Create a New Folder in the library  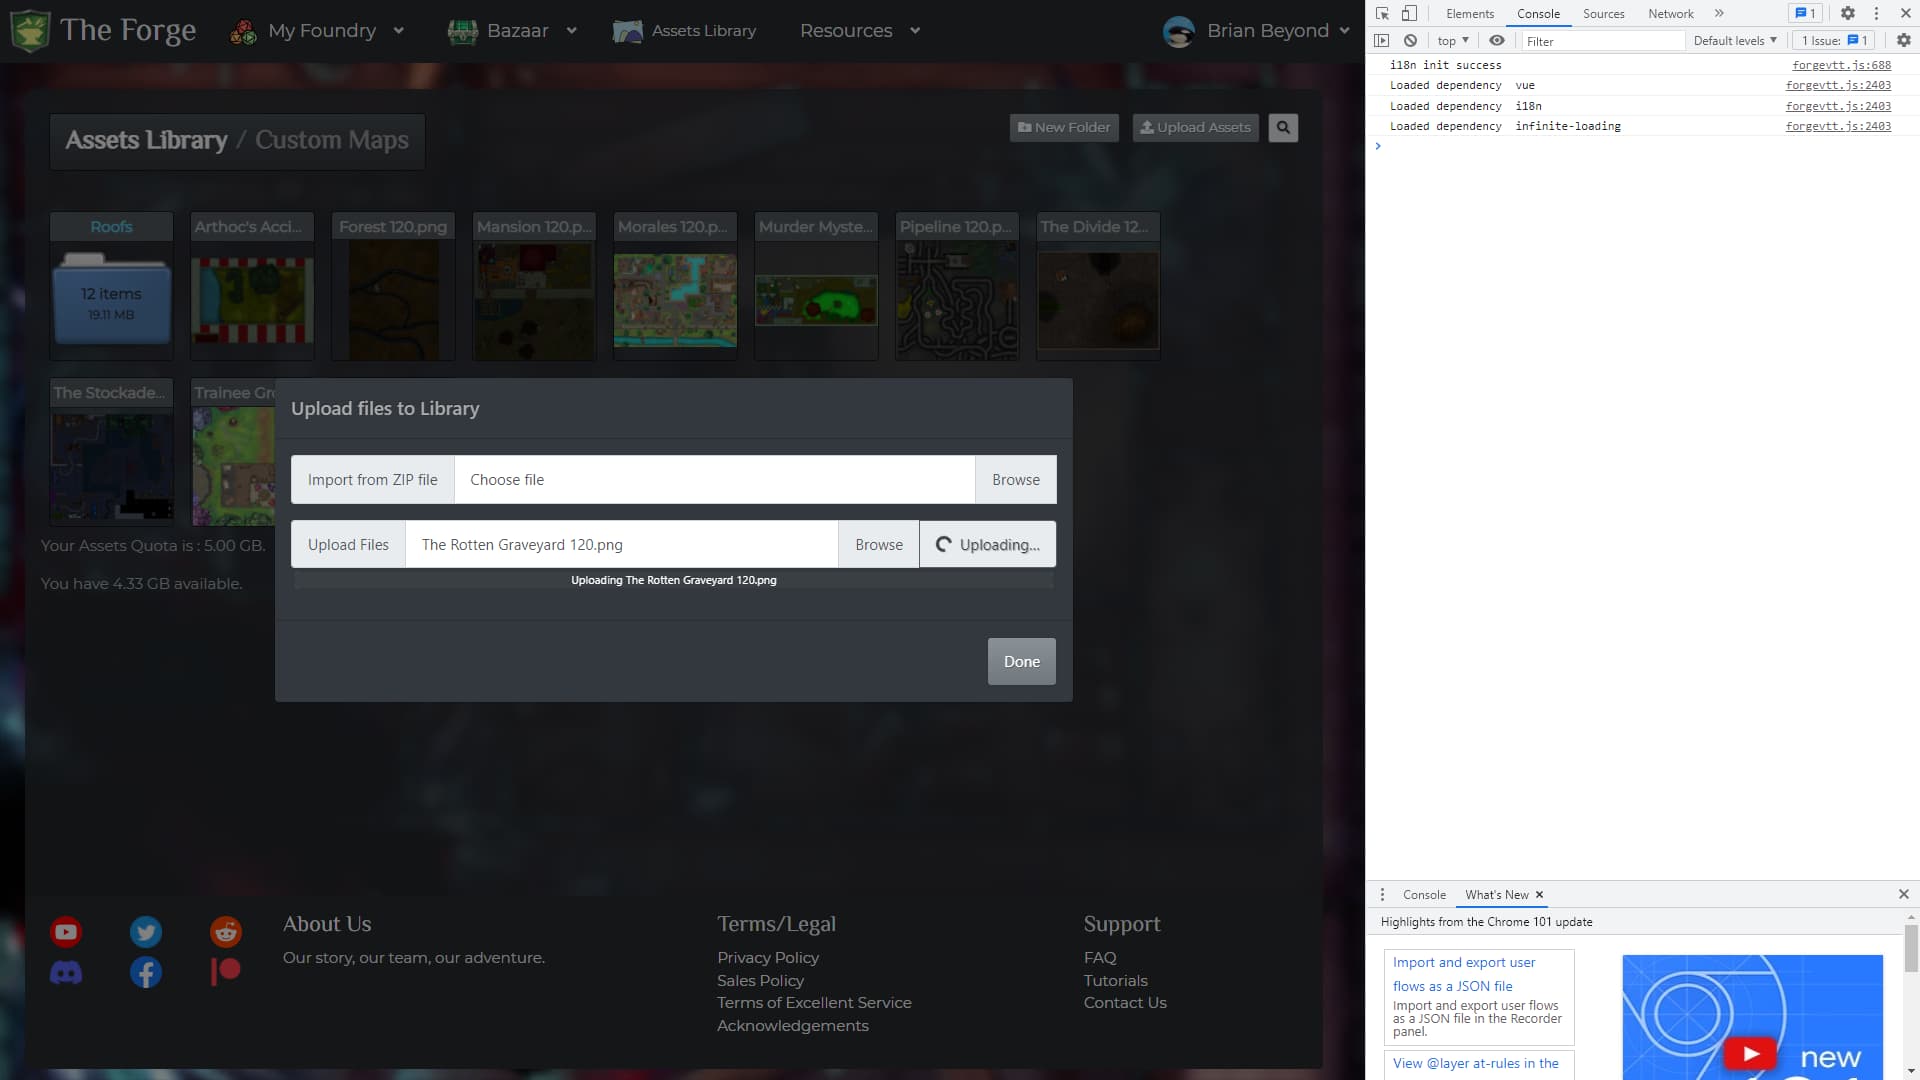[1064, 128]
